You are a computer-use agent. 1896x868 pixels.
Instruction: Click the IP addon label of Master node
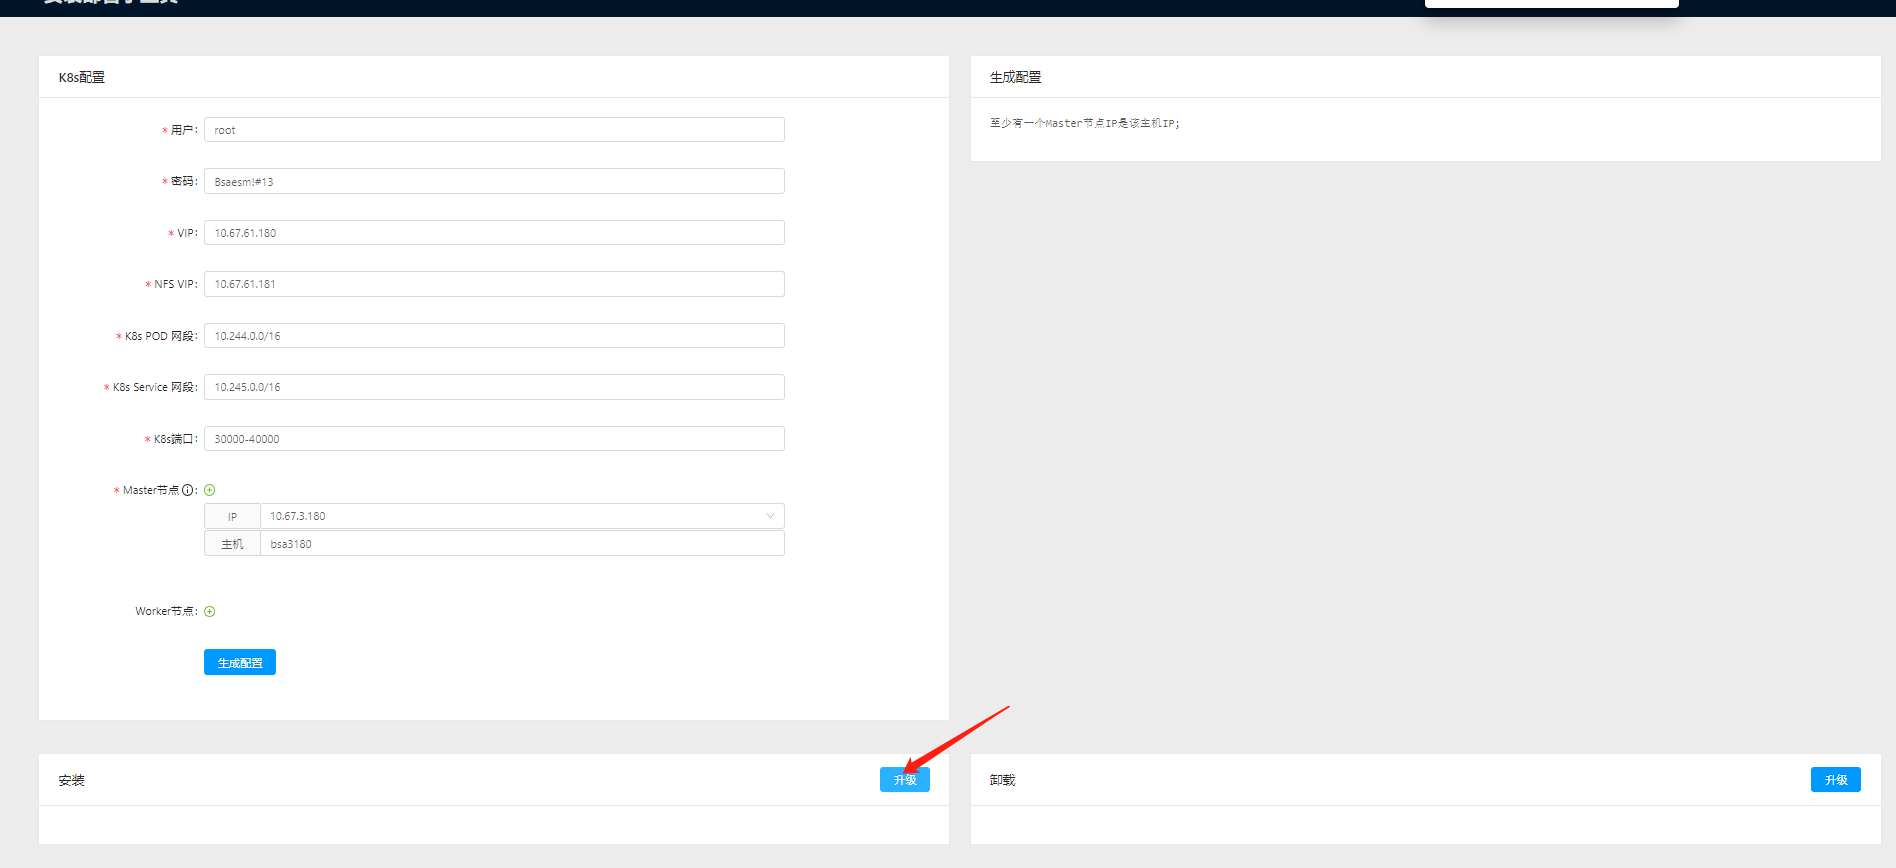[232, 516]
